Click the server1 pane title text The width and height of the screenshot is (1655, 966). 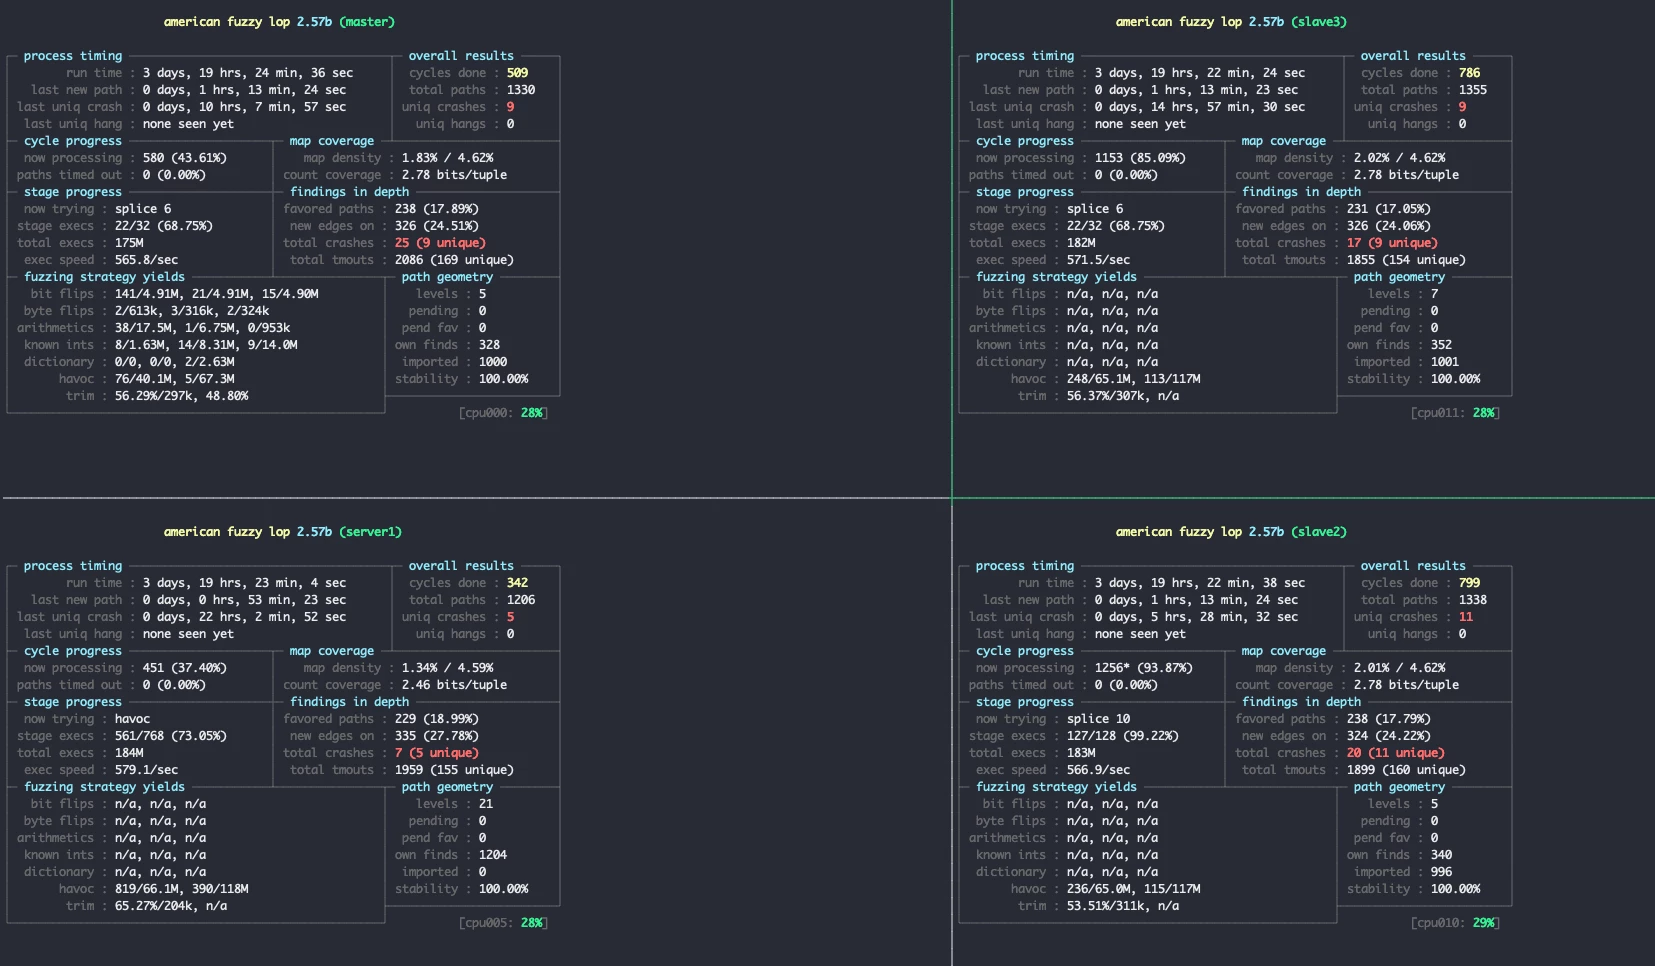pos(282,532)
